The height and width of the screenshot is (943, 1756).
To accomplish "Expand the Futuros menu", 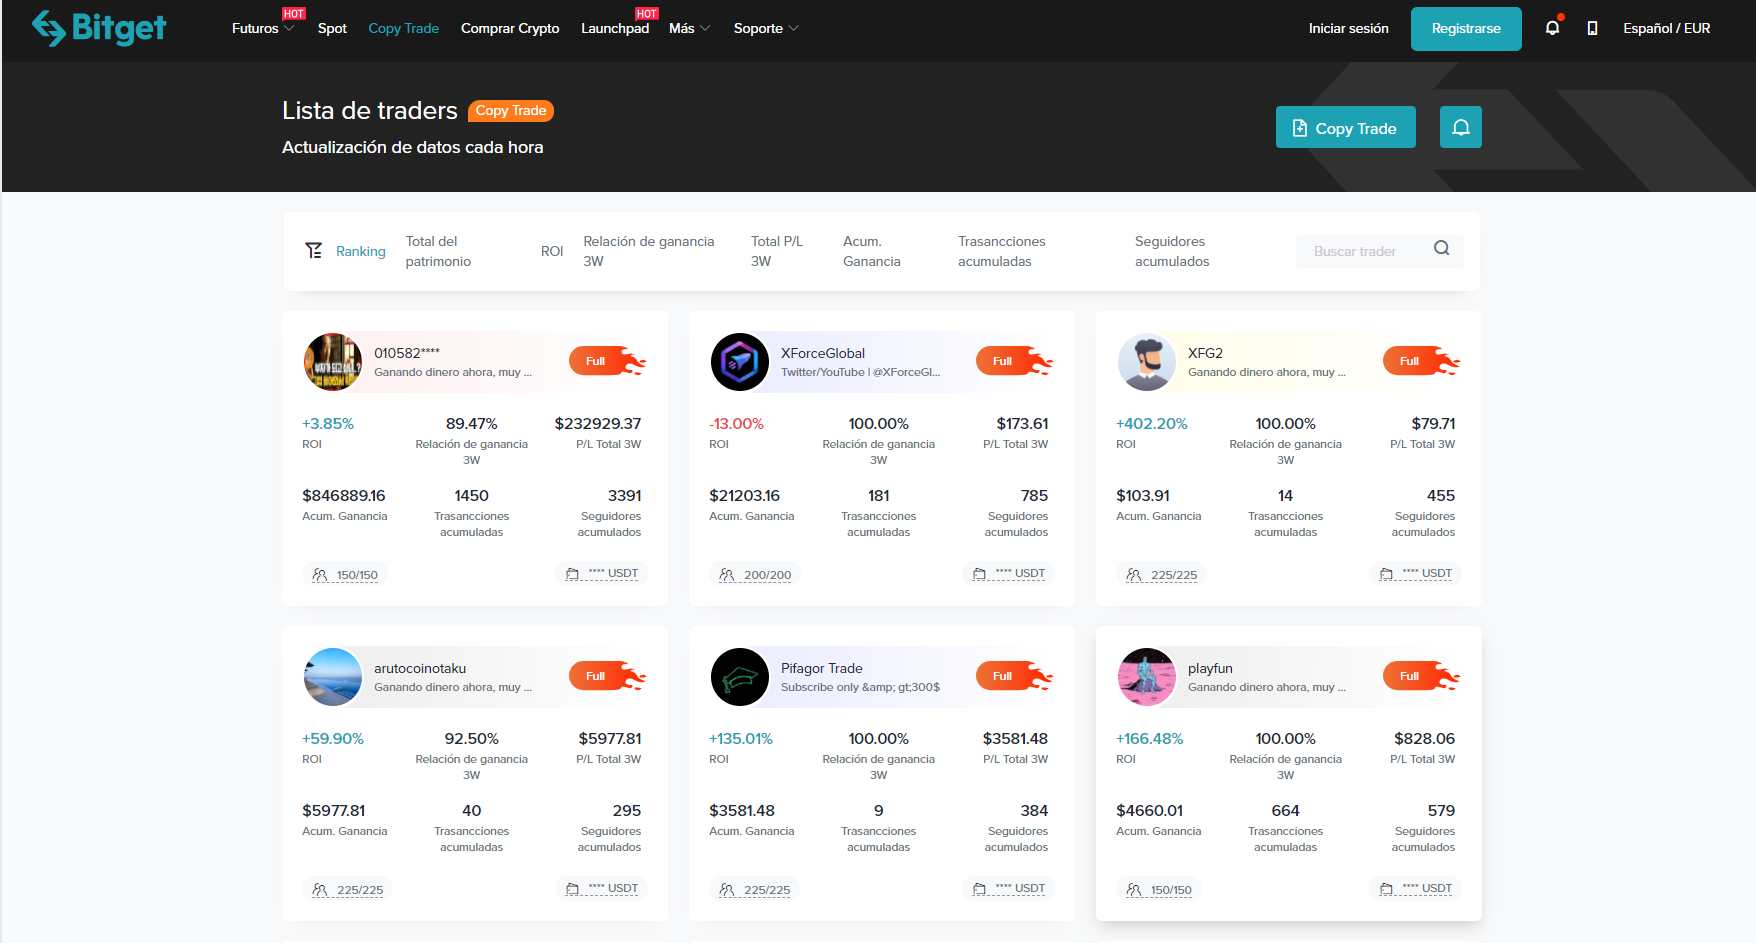I will 263,28.
